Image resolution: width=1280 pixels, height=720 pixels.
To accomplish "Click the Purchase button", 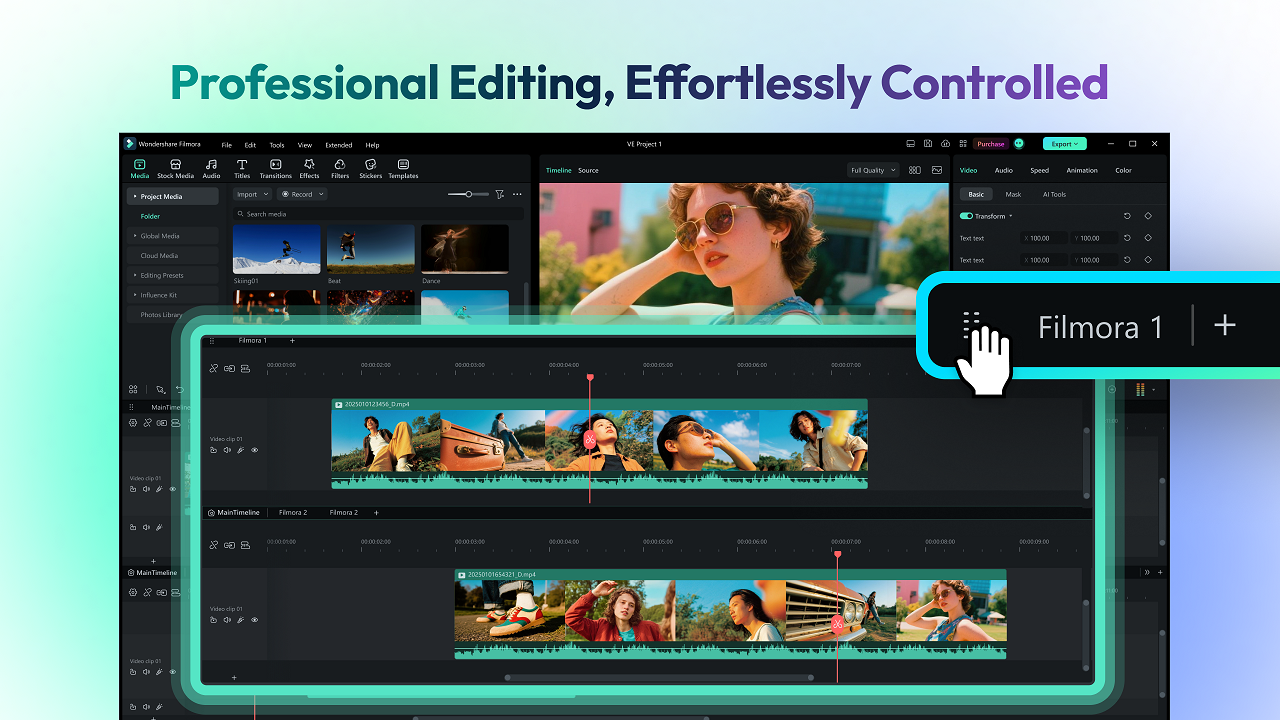I will coord(991,144).
